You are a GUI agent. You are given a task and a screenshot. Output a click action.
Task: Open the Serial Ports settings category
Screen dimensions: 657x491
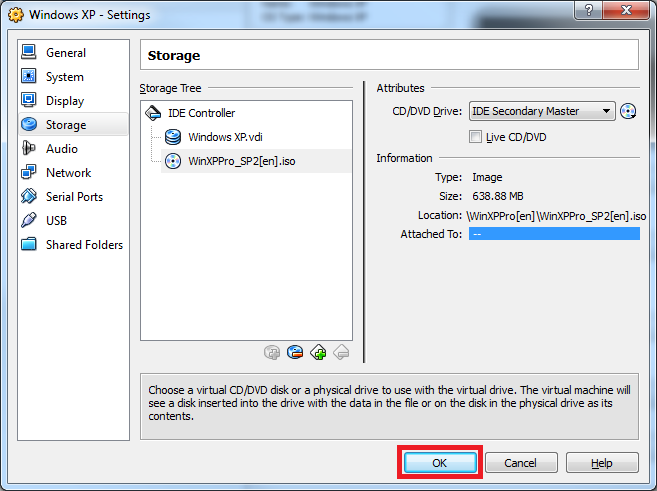[74, 196]
